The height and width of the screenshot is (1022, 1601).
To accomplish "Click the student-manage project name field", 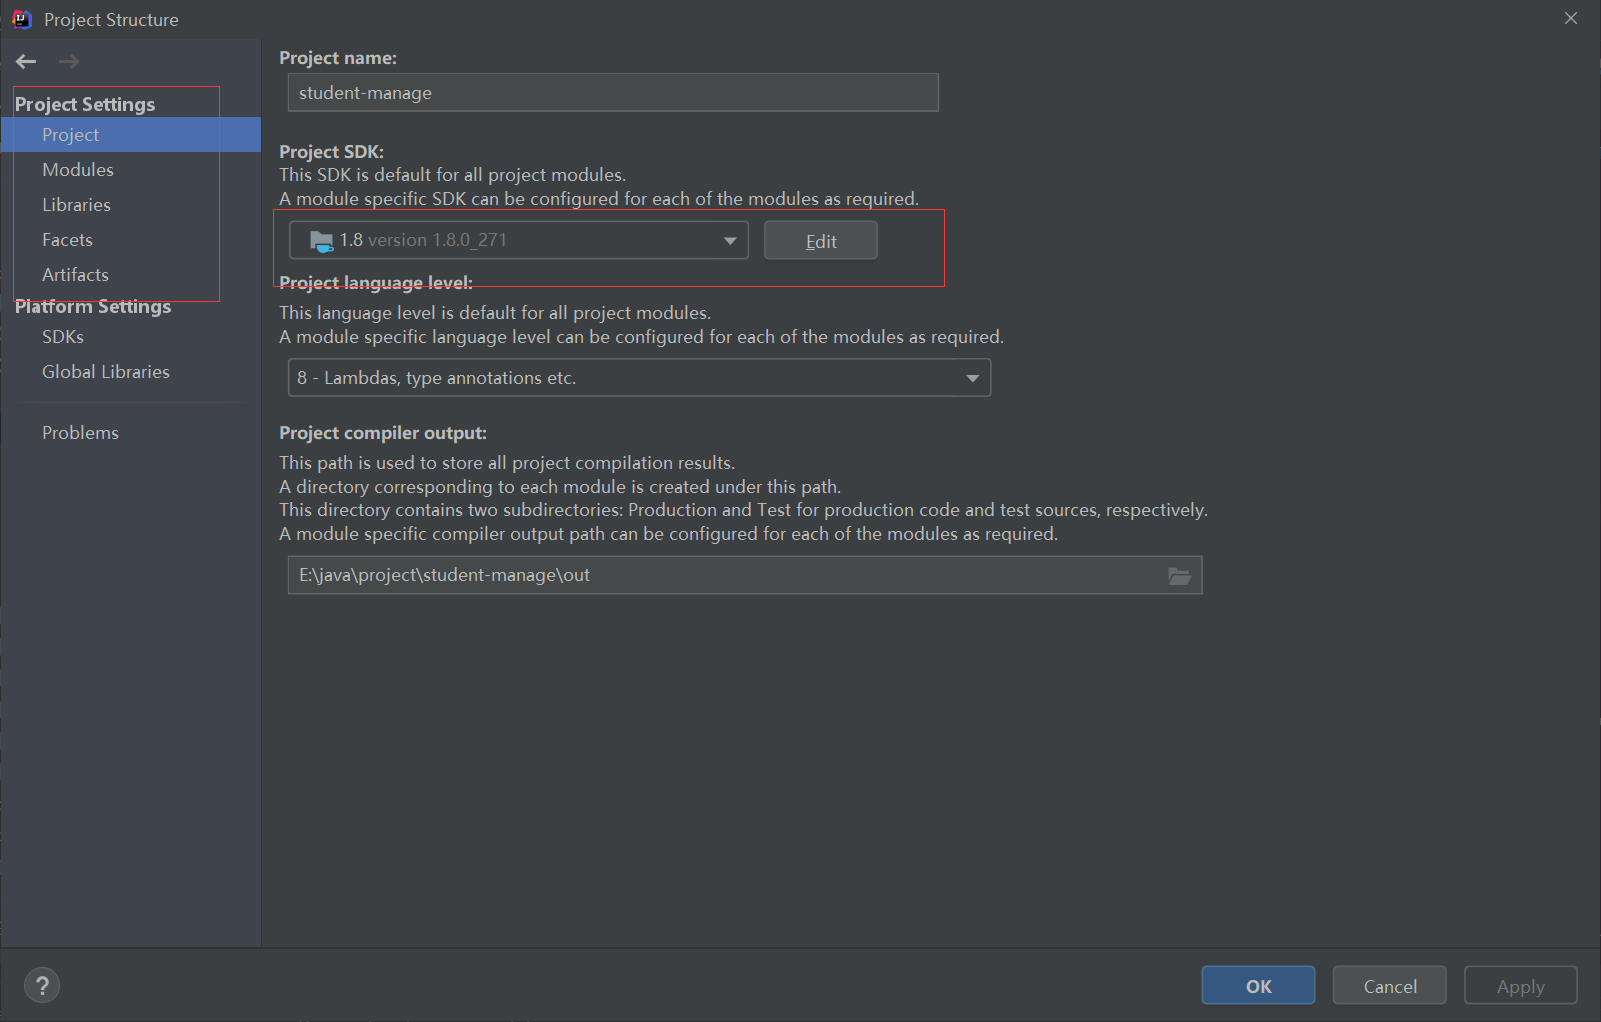I will [x=612, y=92].
